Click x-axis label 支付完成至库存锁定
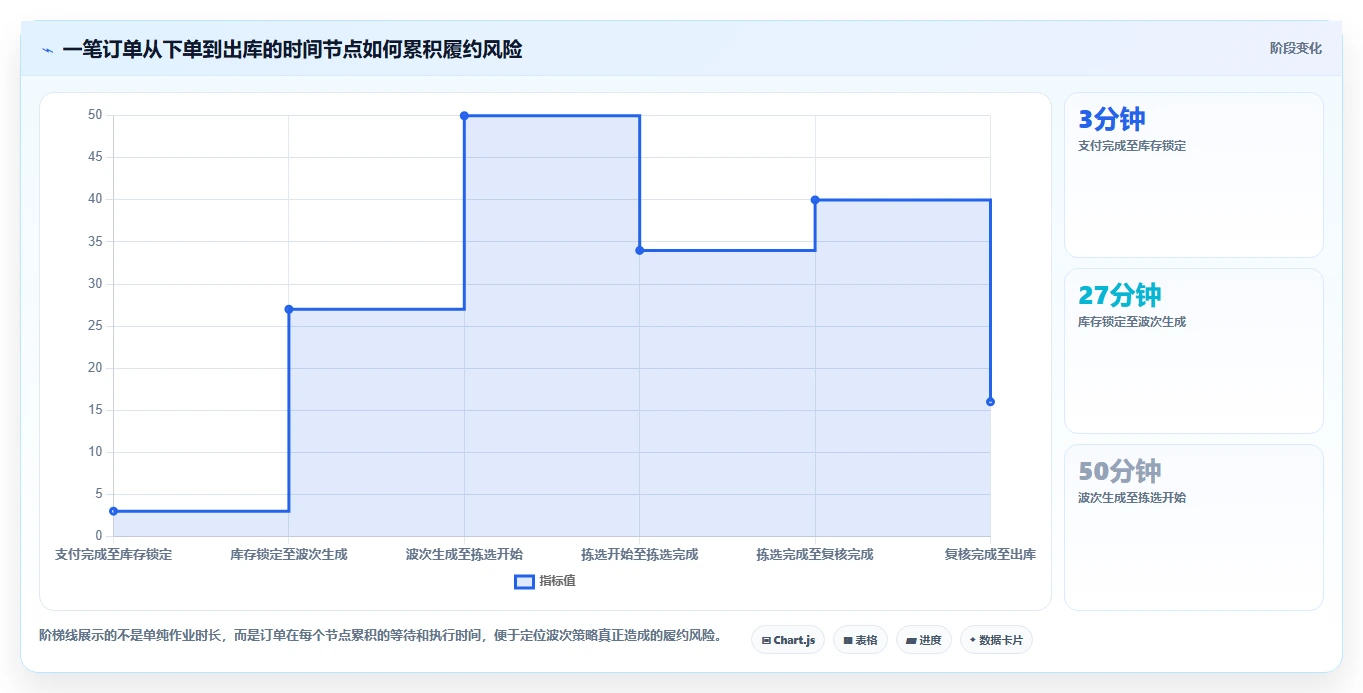1363x693 pixels. [x=113, y=554]
